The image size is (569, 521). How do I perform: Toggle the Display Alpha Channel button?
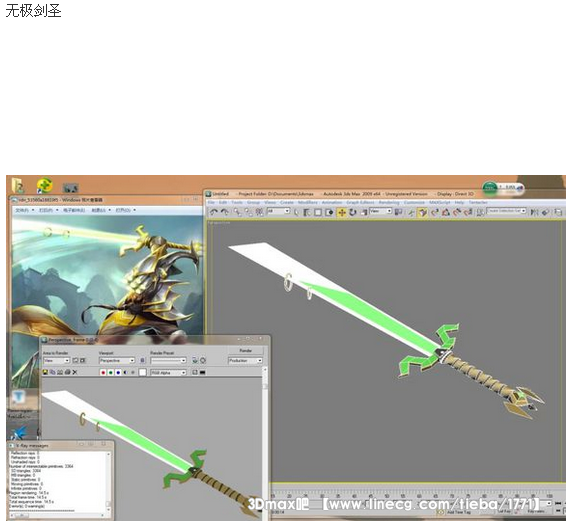click(125, 373)
